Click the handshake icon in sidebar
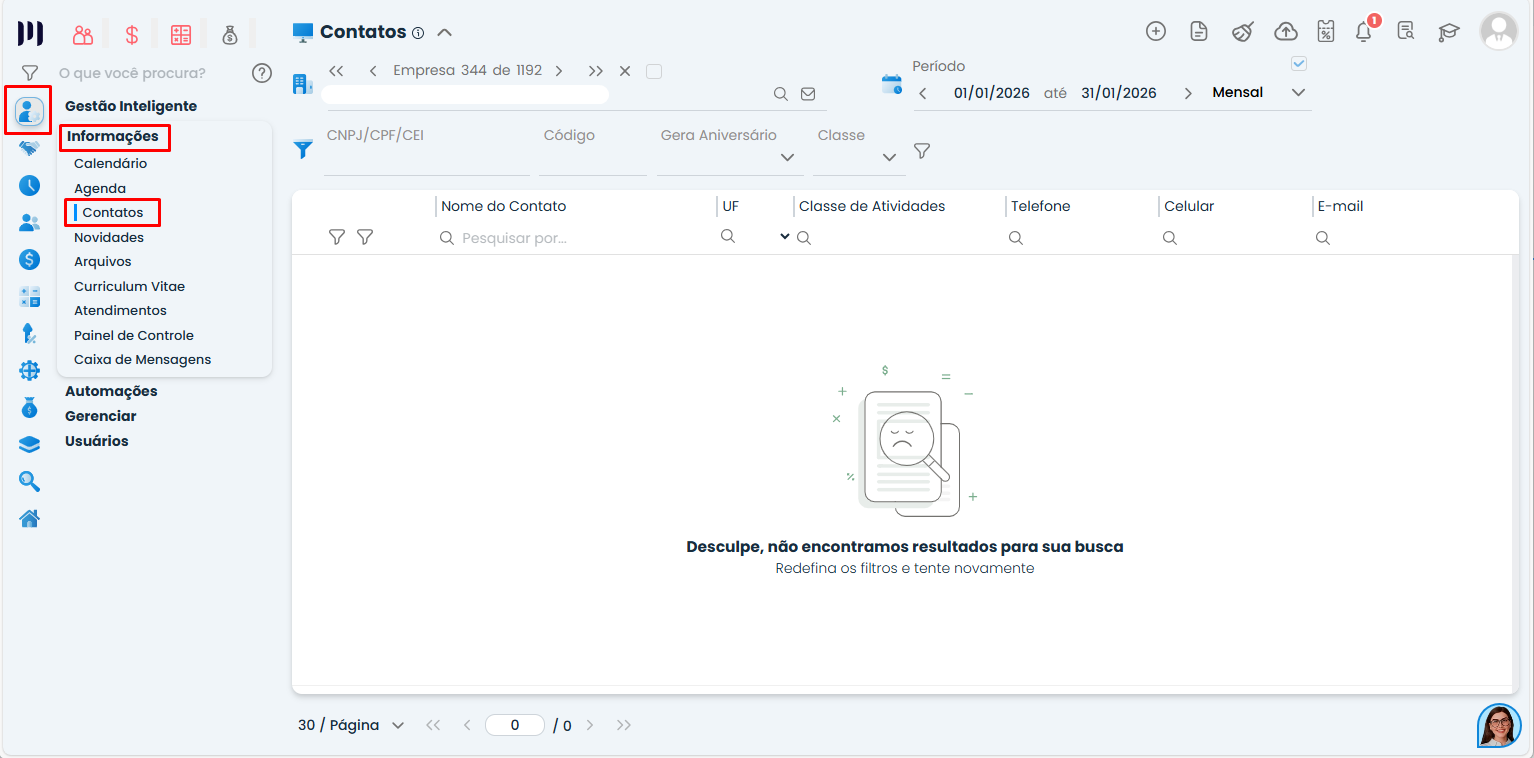This screenshot has width=1534, height=758. (x=30, y=148)
